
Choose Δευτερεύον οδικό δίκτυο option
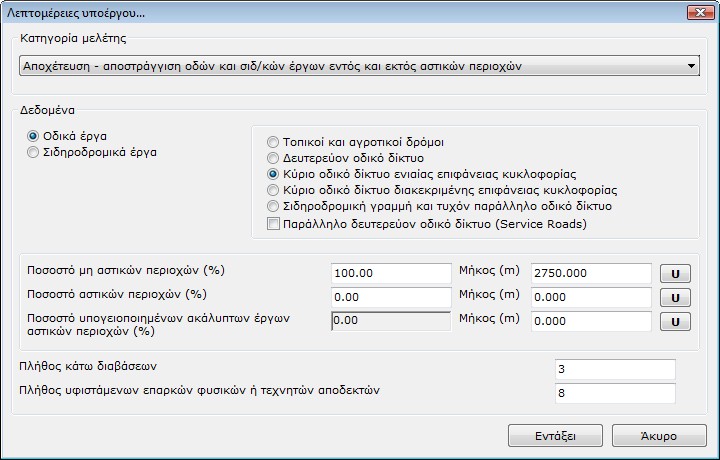pos(274,158)
